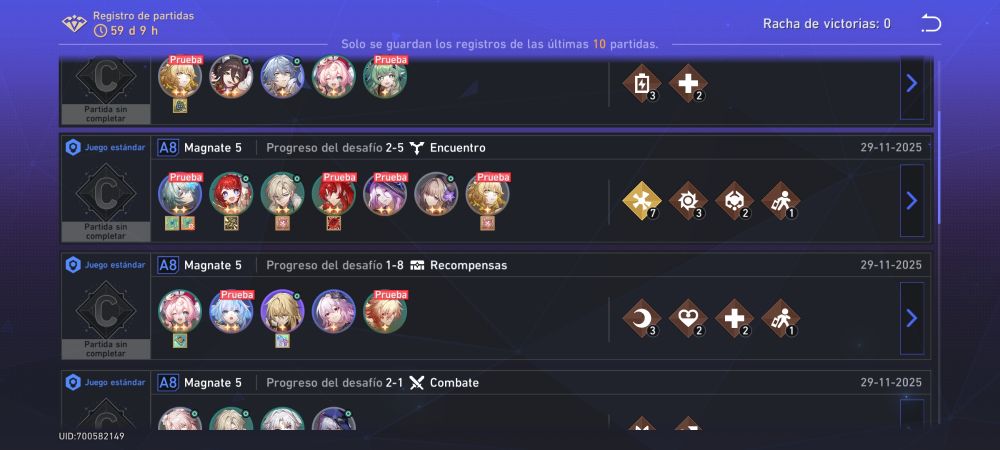This screenshot has width=1000, height=450.
Task: Select the golden bond icon with 7
Action: pyautogui.click(x=642, y=201)
